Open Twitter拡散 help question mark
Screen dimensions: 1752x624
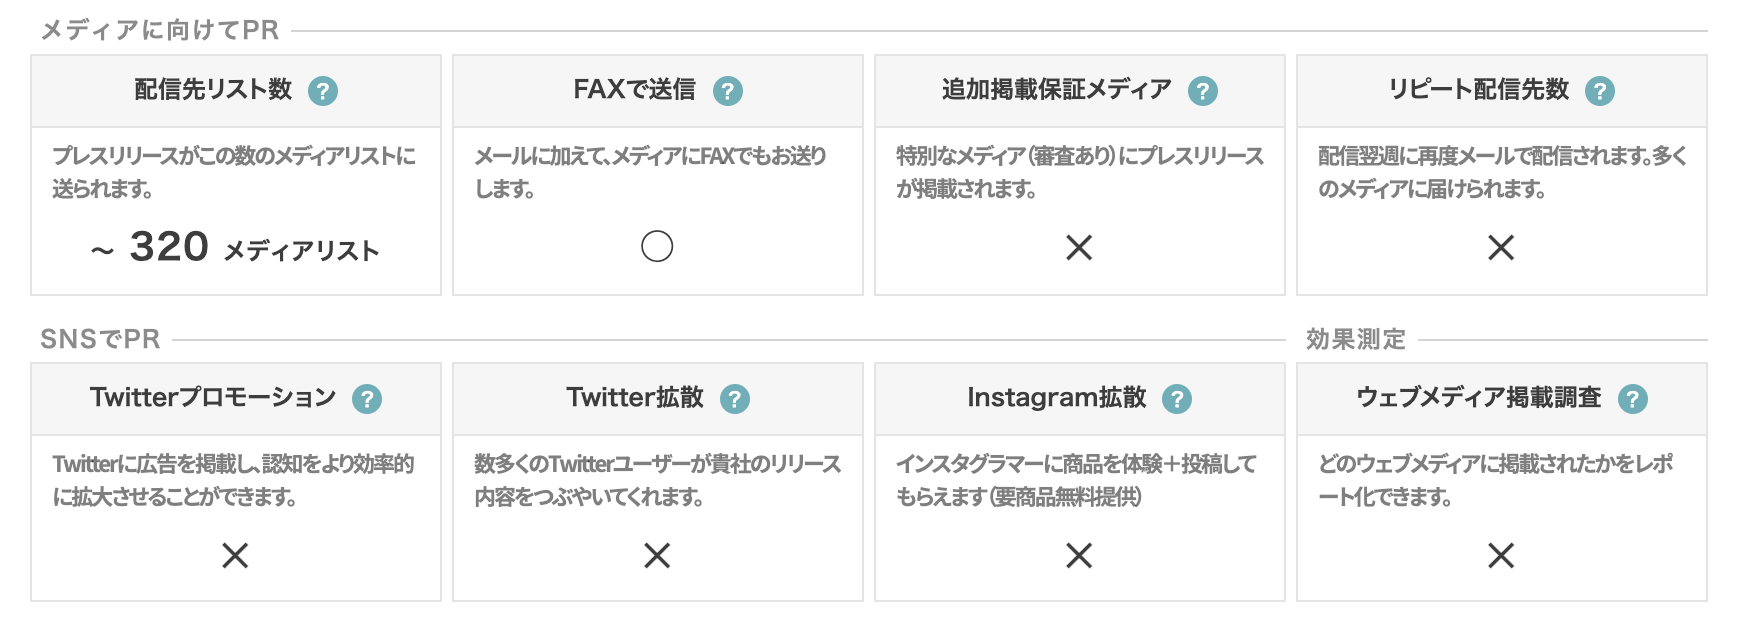[735, 399]
